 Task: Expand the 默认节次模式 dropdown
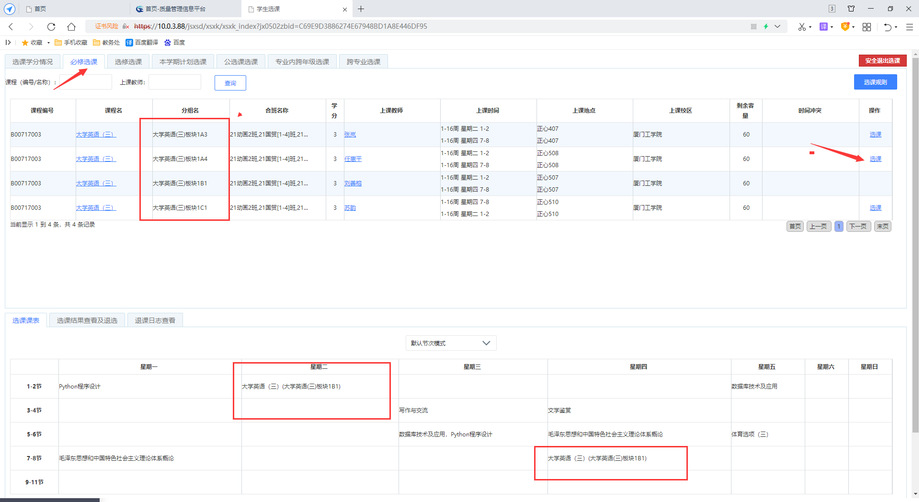tap(452, 343)
